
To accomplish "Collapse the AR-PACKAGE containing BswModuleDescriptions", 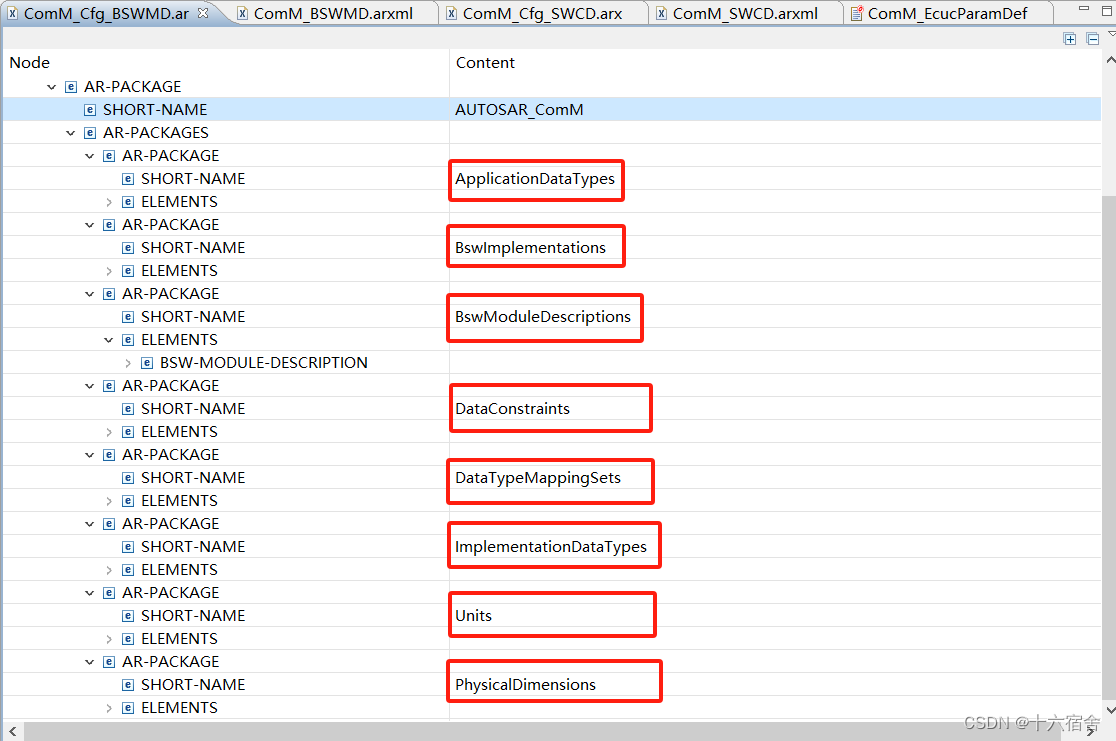I will pos(90,294).
